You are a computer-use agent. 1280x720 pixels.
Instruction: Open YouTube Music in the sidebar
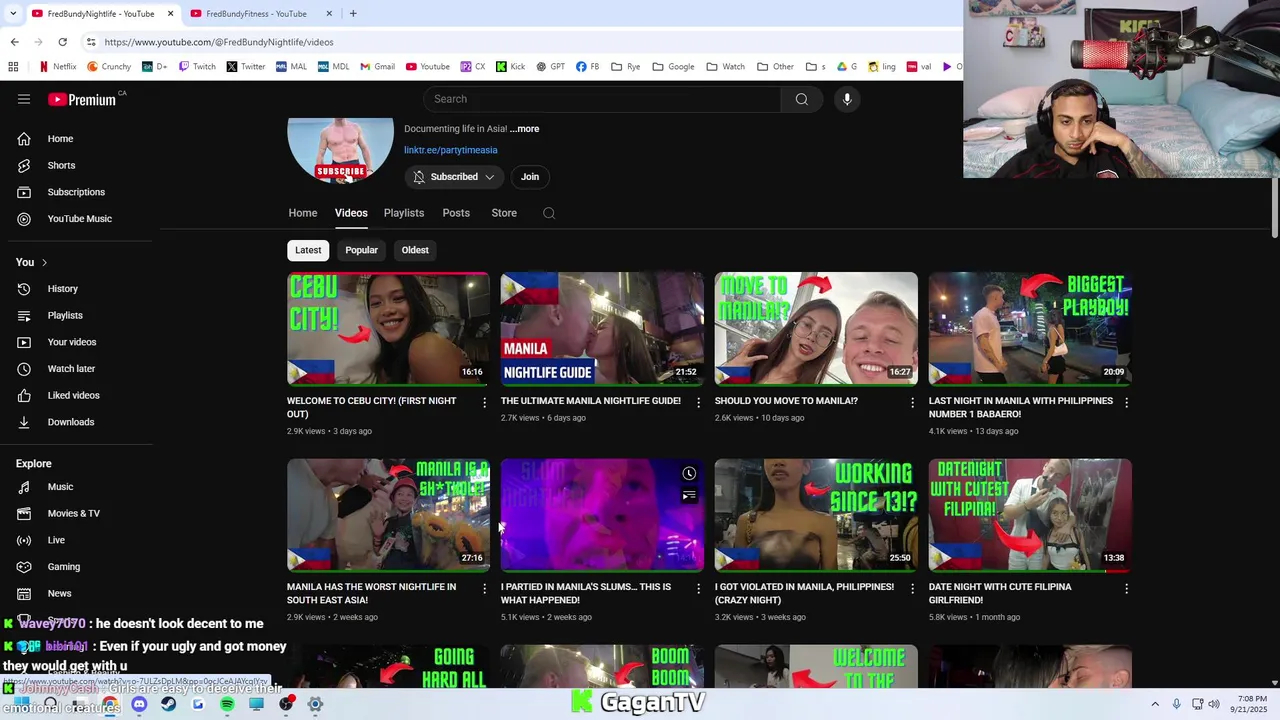pyautogui.click(x=78, y=219)
